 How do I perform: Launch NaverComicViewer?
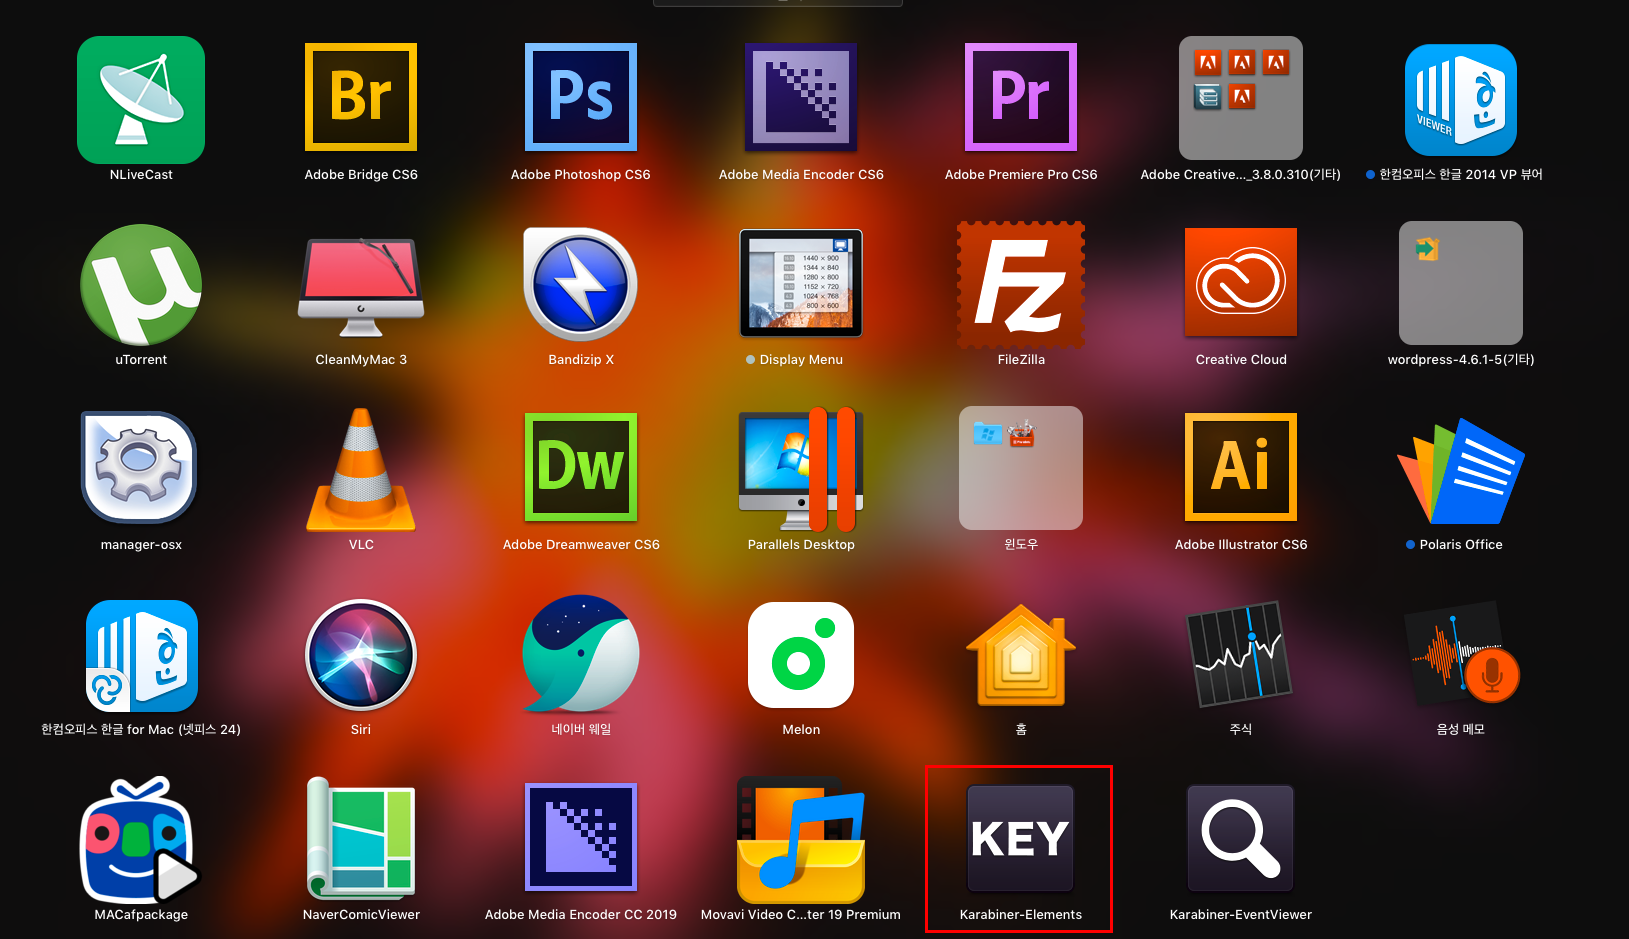pos(361,837)
